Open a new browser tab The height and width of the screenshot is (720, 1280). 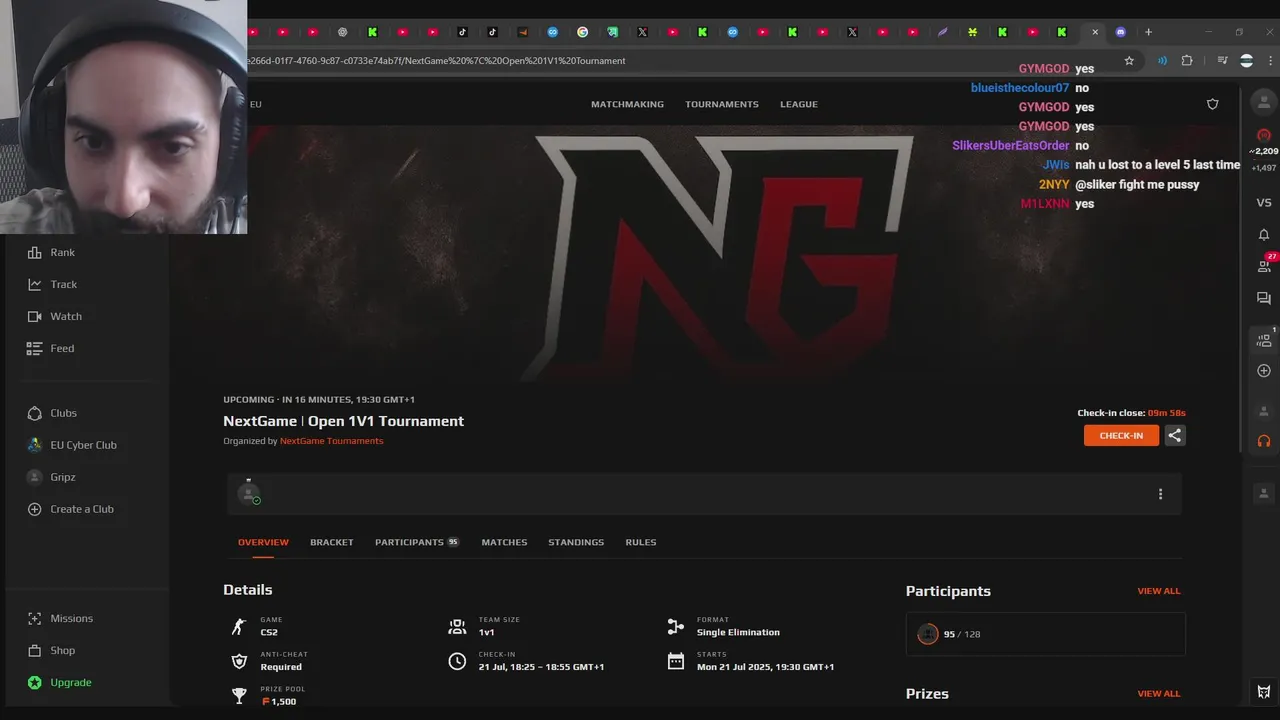pos(1148,32)
